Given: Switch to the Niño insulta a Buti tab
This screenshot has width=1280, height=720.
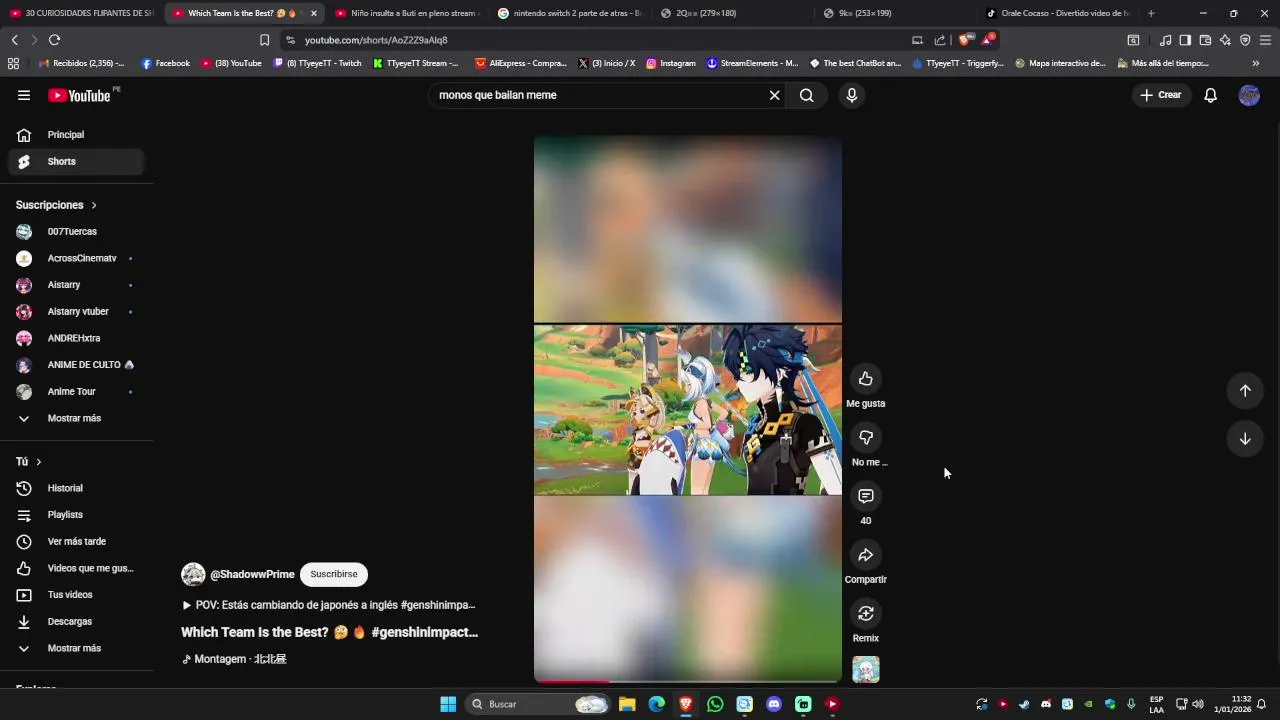Looking at the screenshot, I should [x=405, y=13].
